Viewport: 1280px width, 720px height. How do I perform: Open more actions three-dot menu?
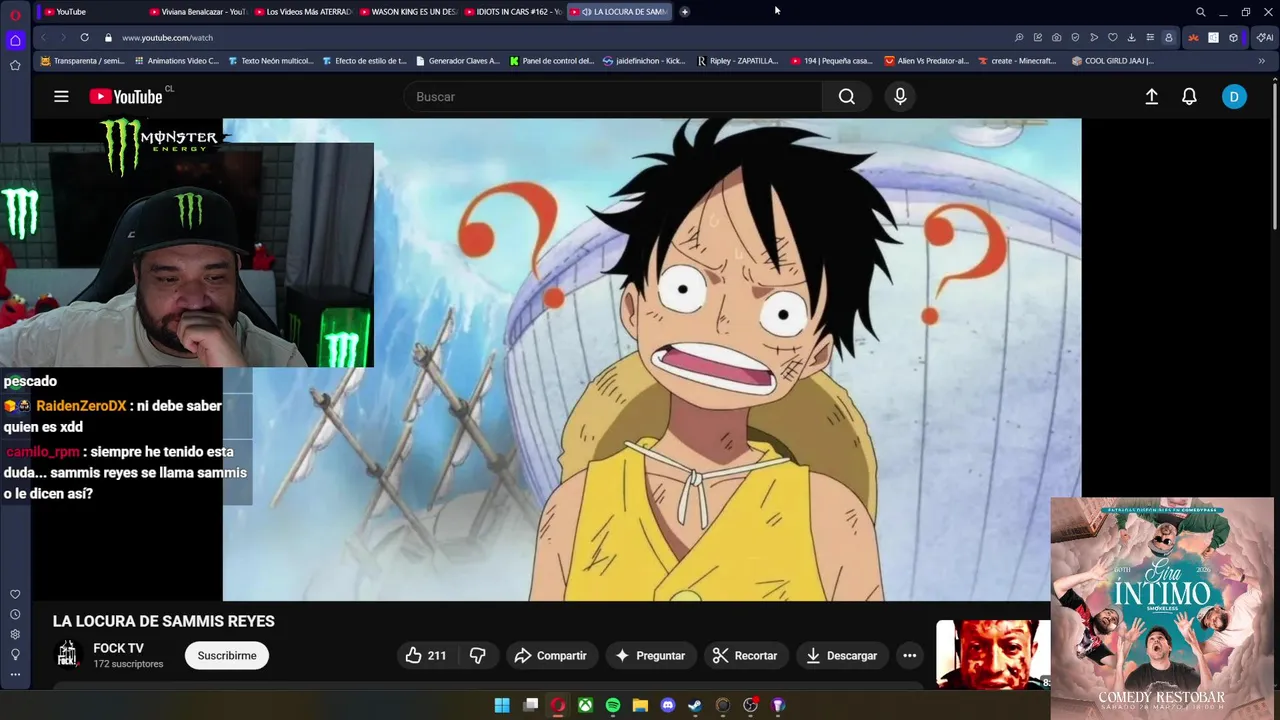910,655
